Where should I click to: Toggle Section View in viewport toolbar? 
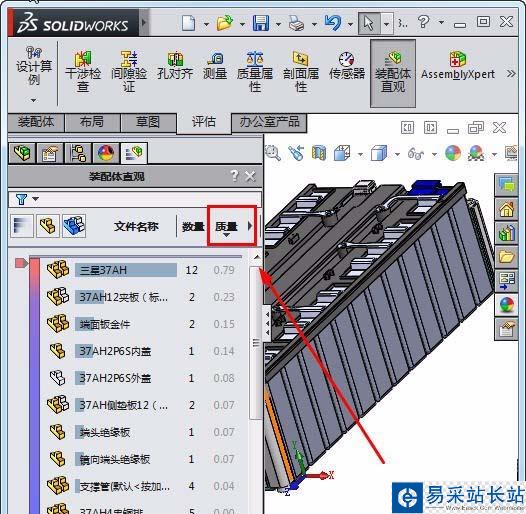click(x=319, y=153)
